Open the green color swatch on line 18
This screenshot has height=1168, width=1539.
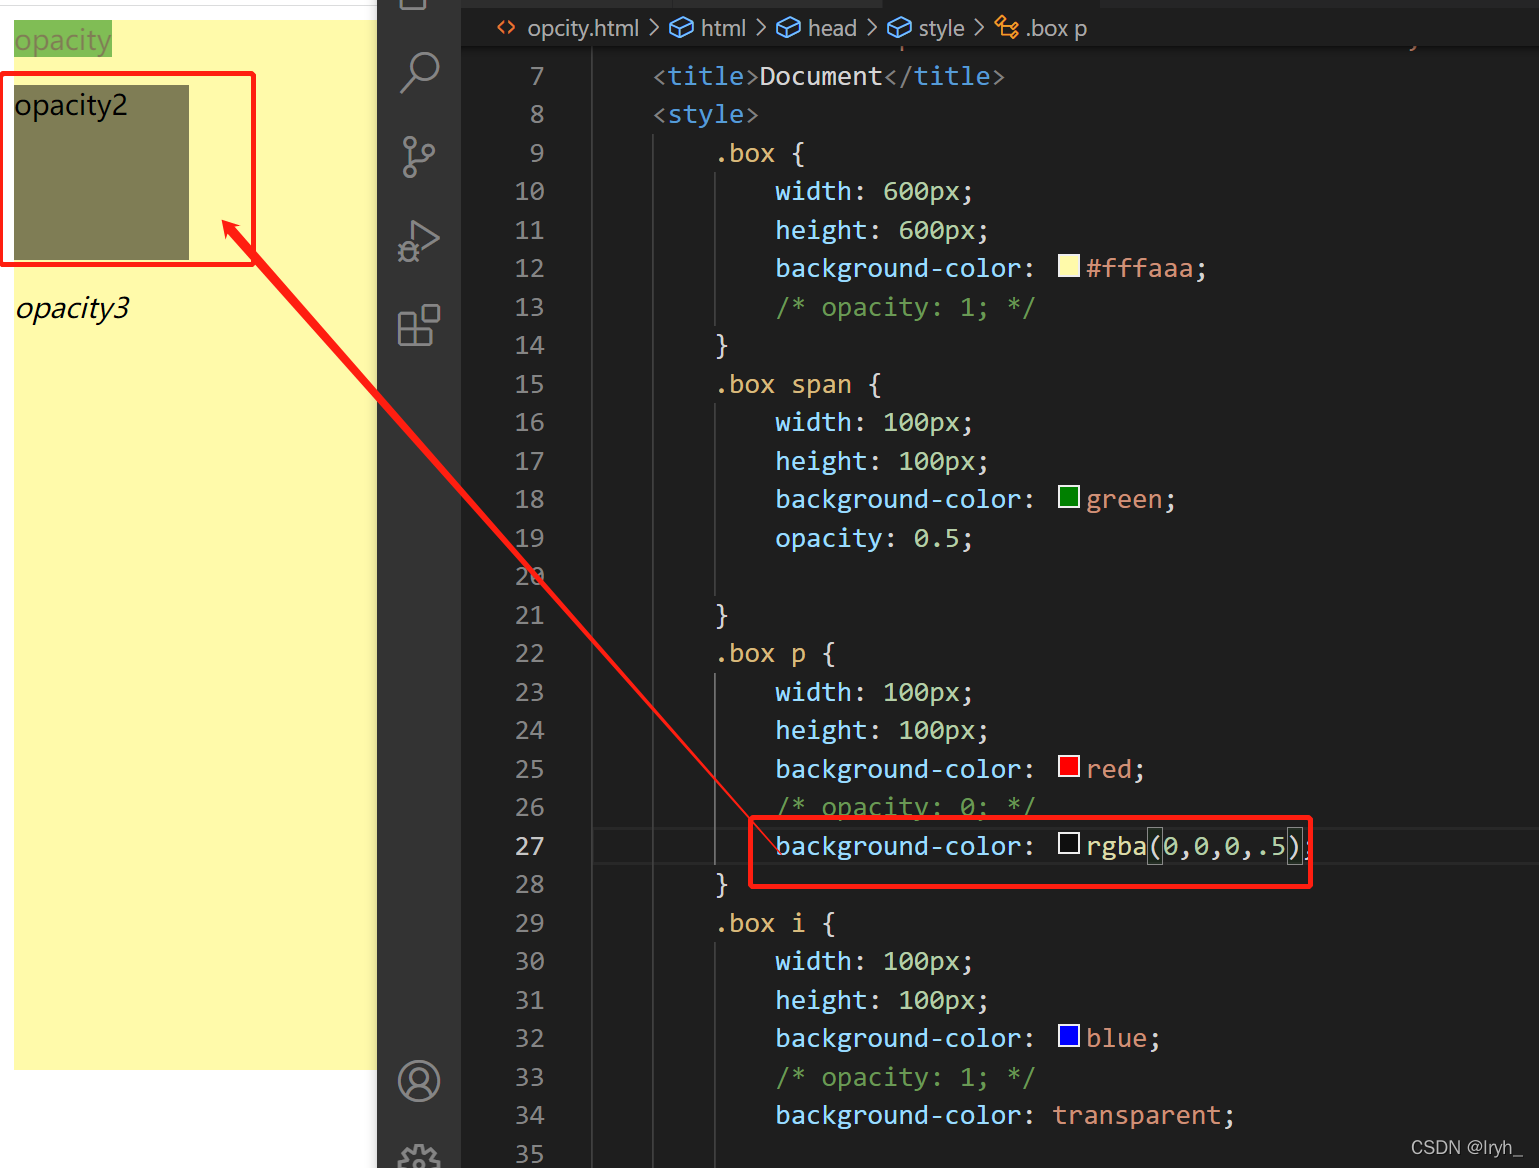point(1069,497)
